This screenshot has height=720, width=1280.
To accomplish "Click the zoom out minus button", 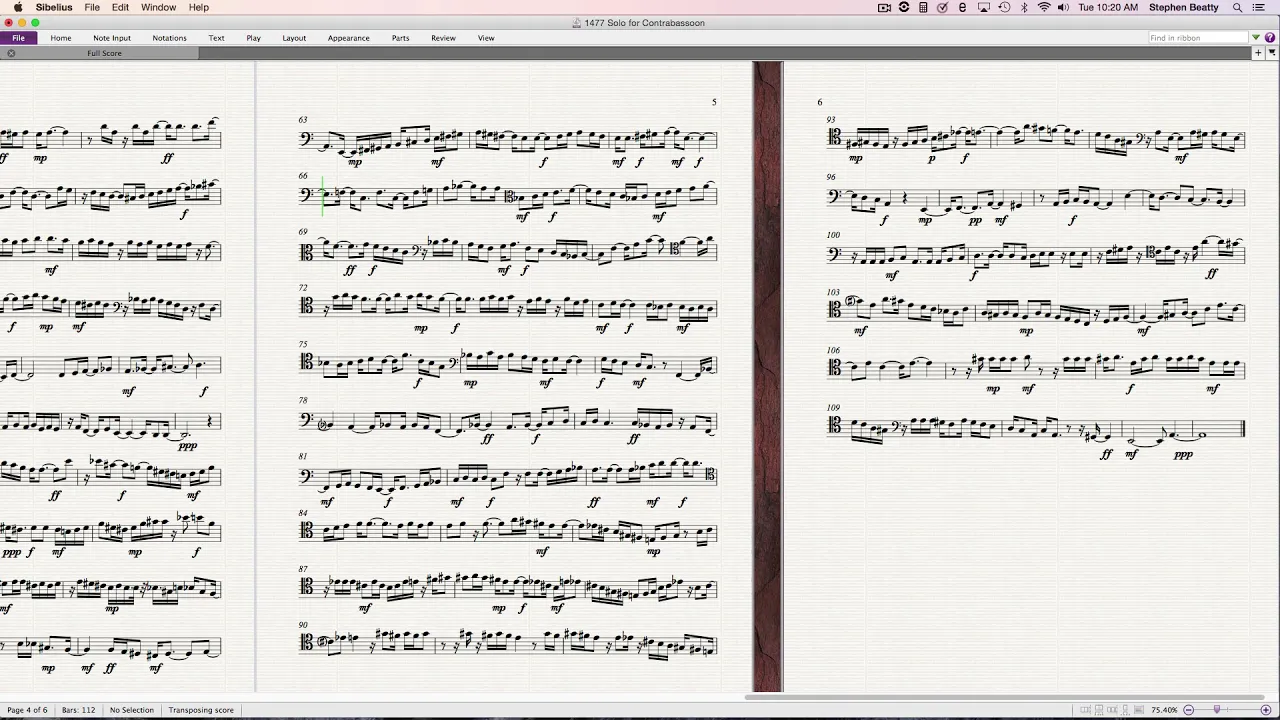I will [1188, 710].
